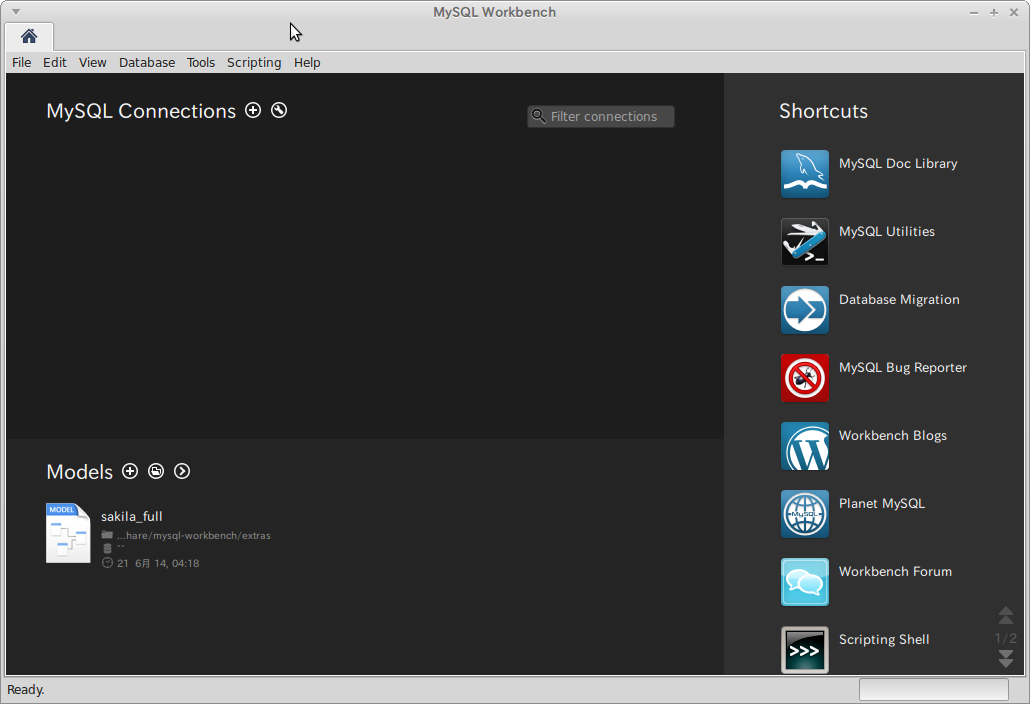The height and width of the screenshot is (704, 1030).
Task: Click the Home tab icon
Action: tap(29, 36)
